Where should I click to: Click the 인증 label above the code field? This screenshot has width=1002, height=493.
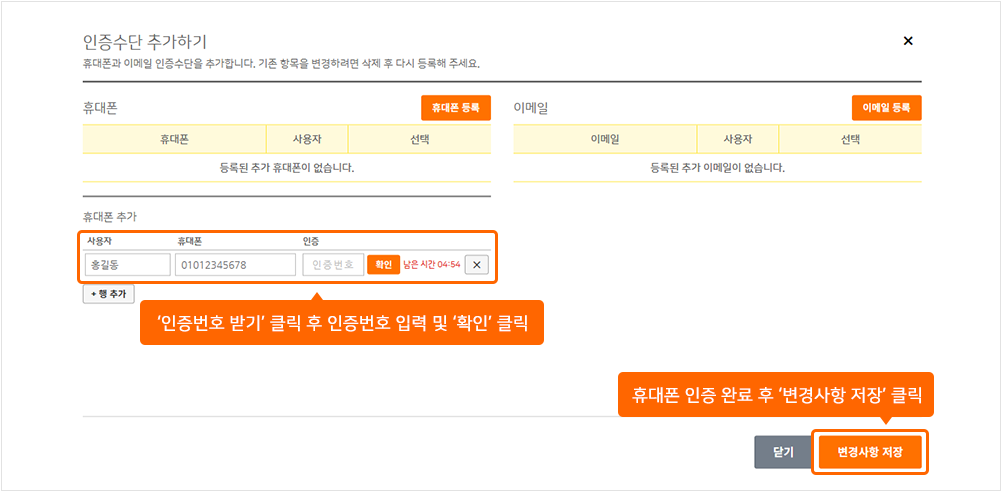(x=311, y=242)
